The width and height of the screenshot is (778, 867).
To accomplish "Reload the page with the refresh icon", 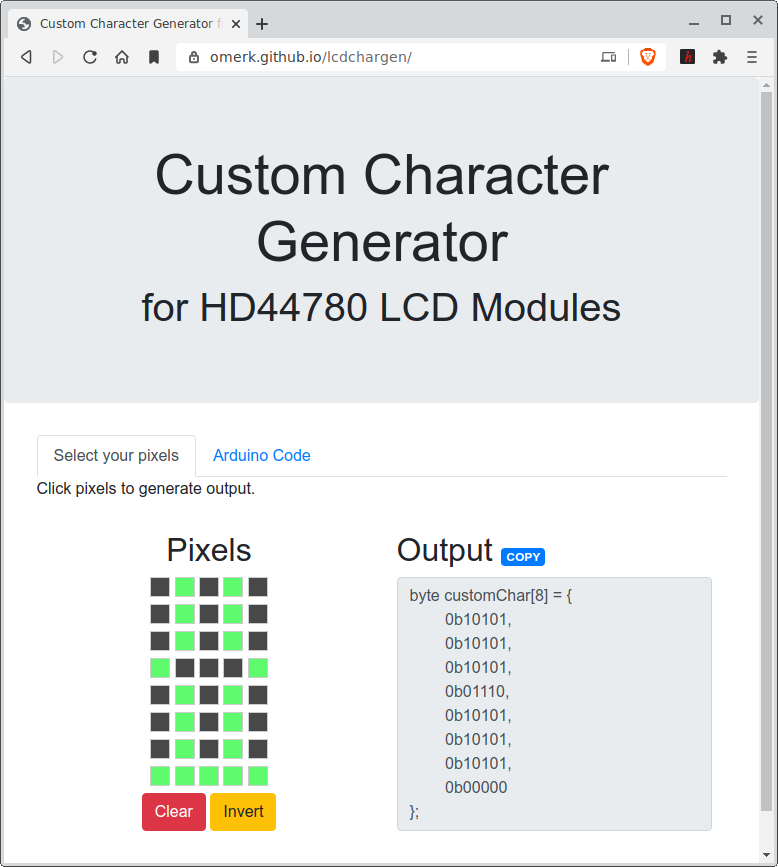I will 90,57.
